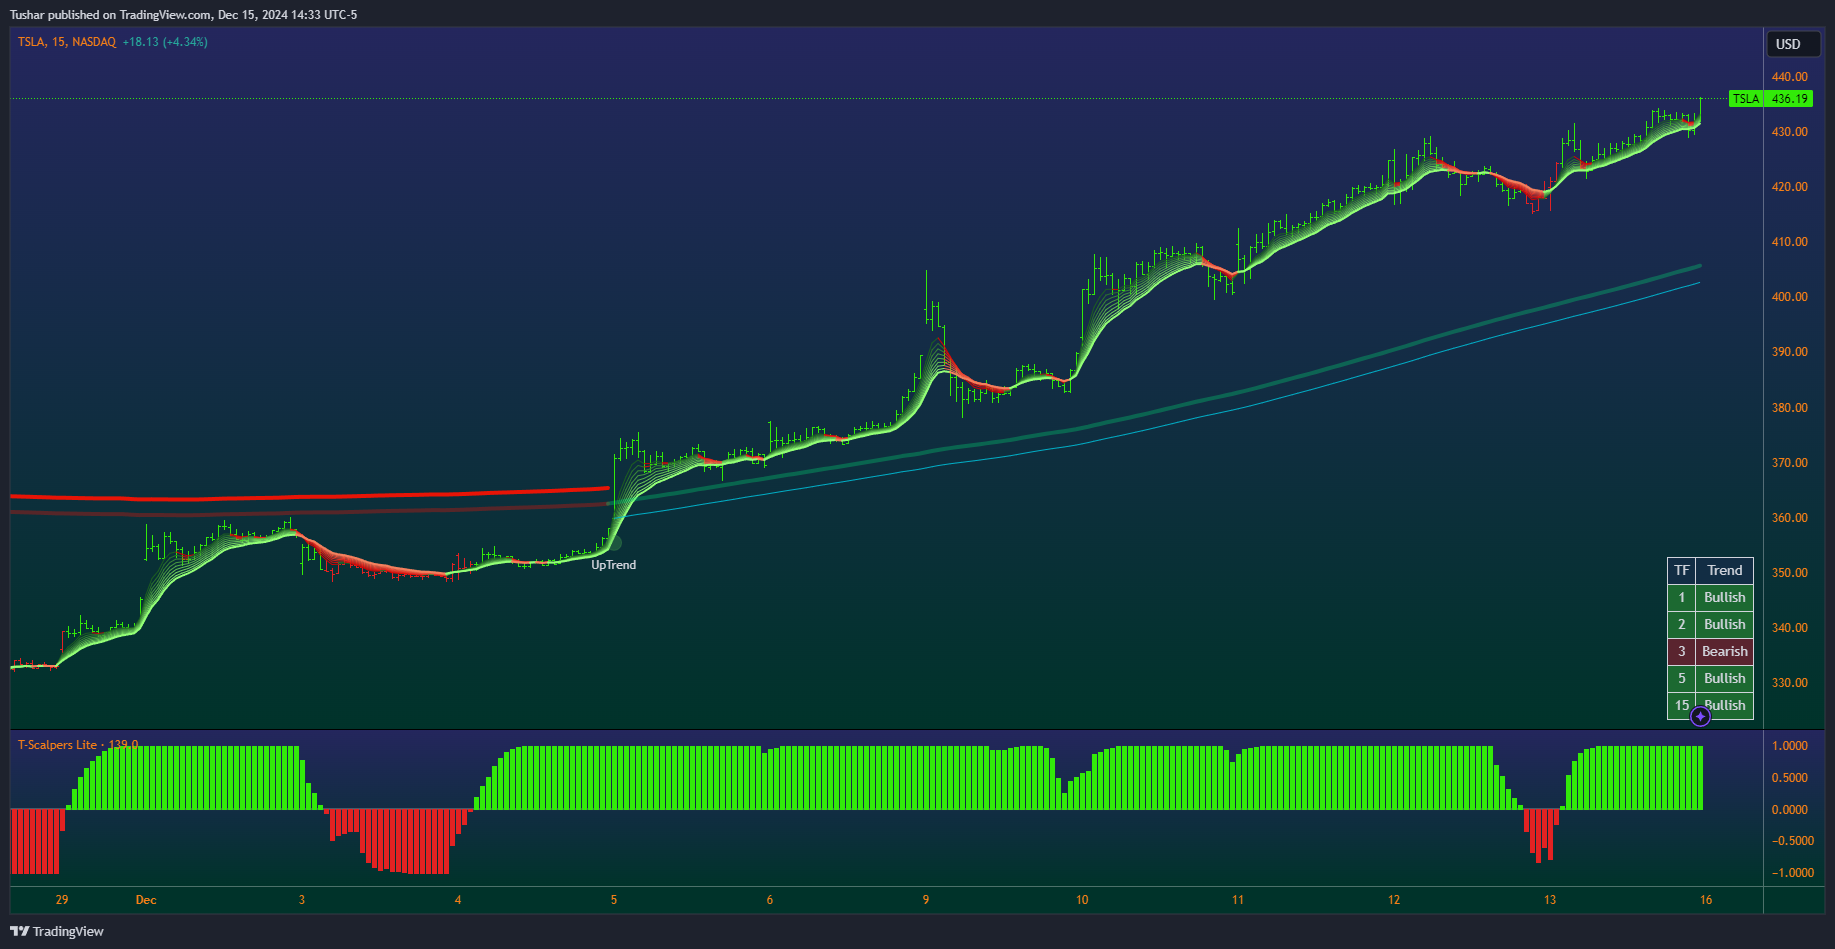Click the TSLA, 15, NASDAQ symbol title
The height and width of the screenshot is (949, 1835).
point(67,42)
